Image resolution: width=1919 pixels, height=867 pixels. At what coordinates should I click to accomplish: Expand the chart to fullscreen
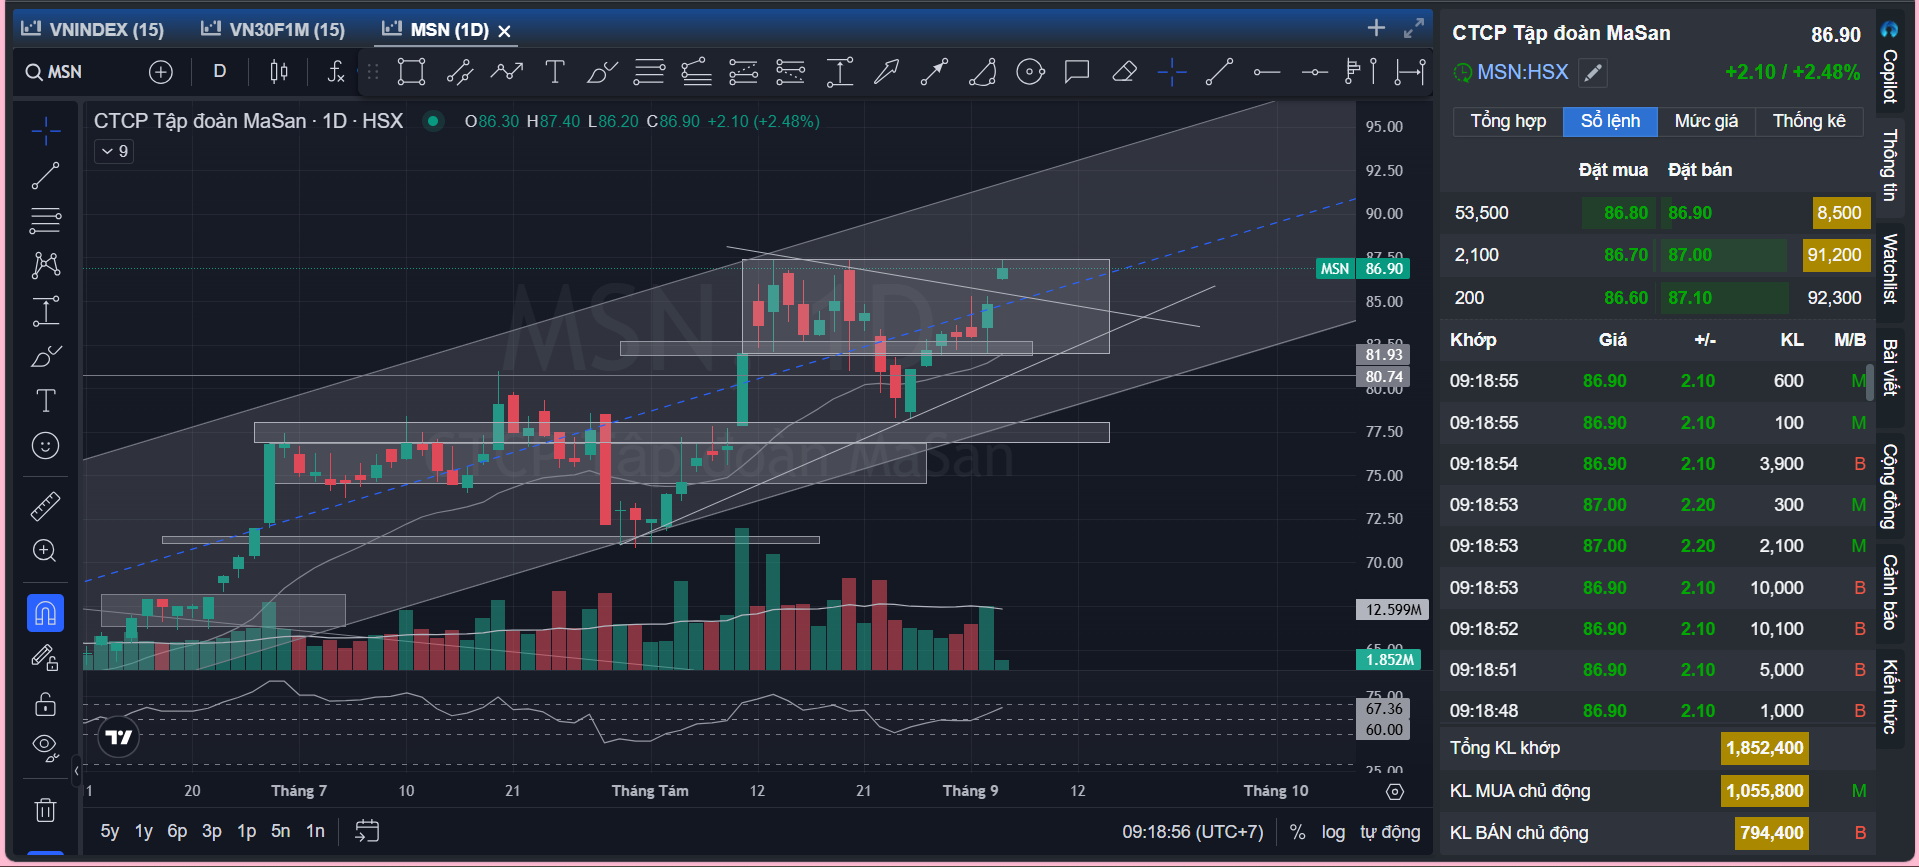click(x=1413, y=28)
